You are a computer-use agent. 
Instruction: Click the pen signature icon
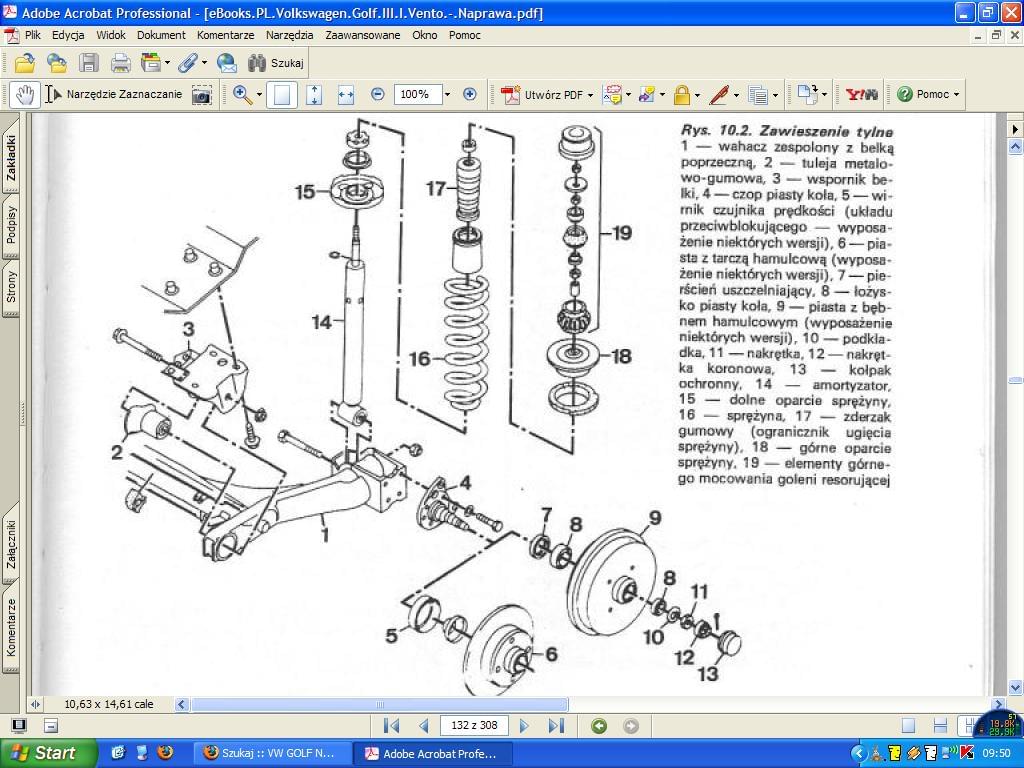tap(719, 95)
